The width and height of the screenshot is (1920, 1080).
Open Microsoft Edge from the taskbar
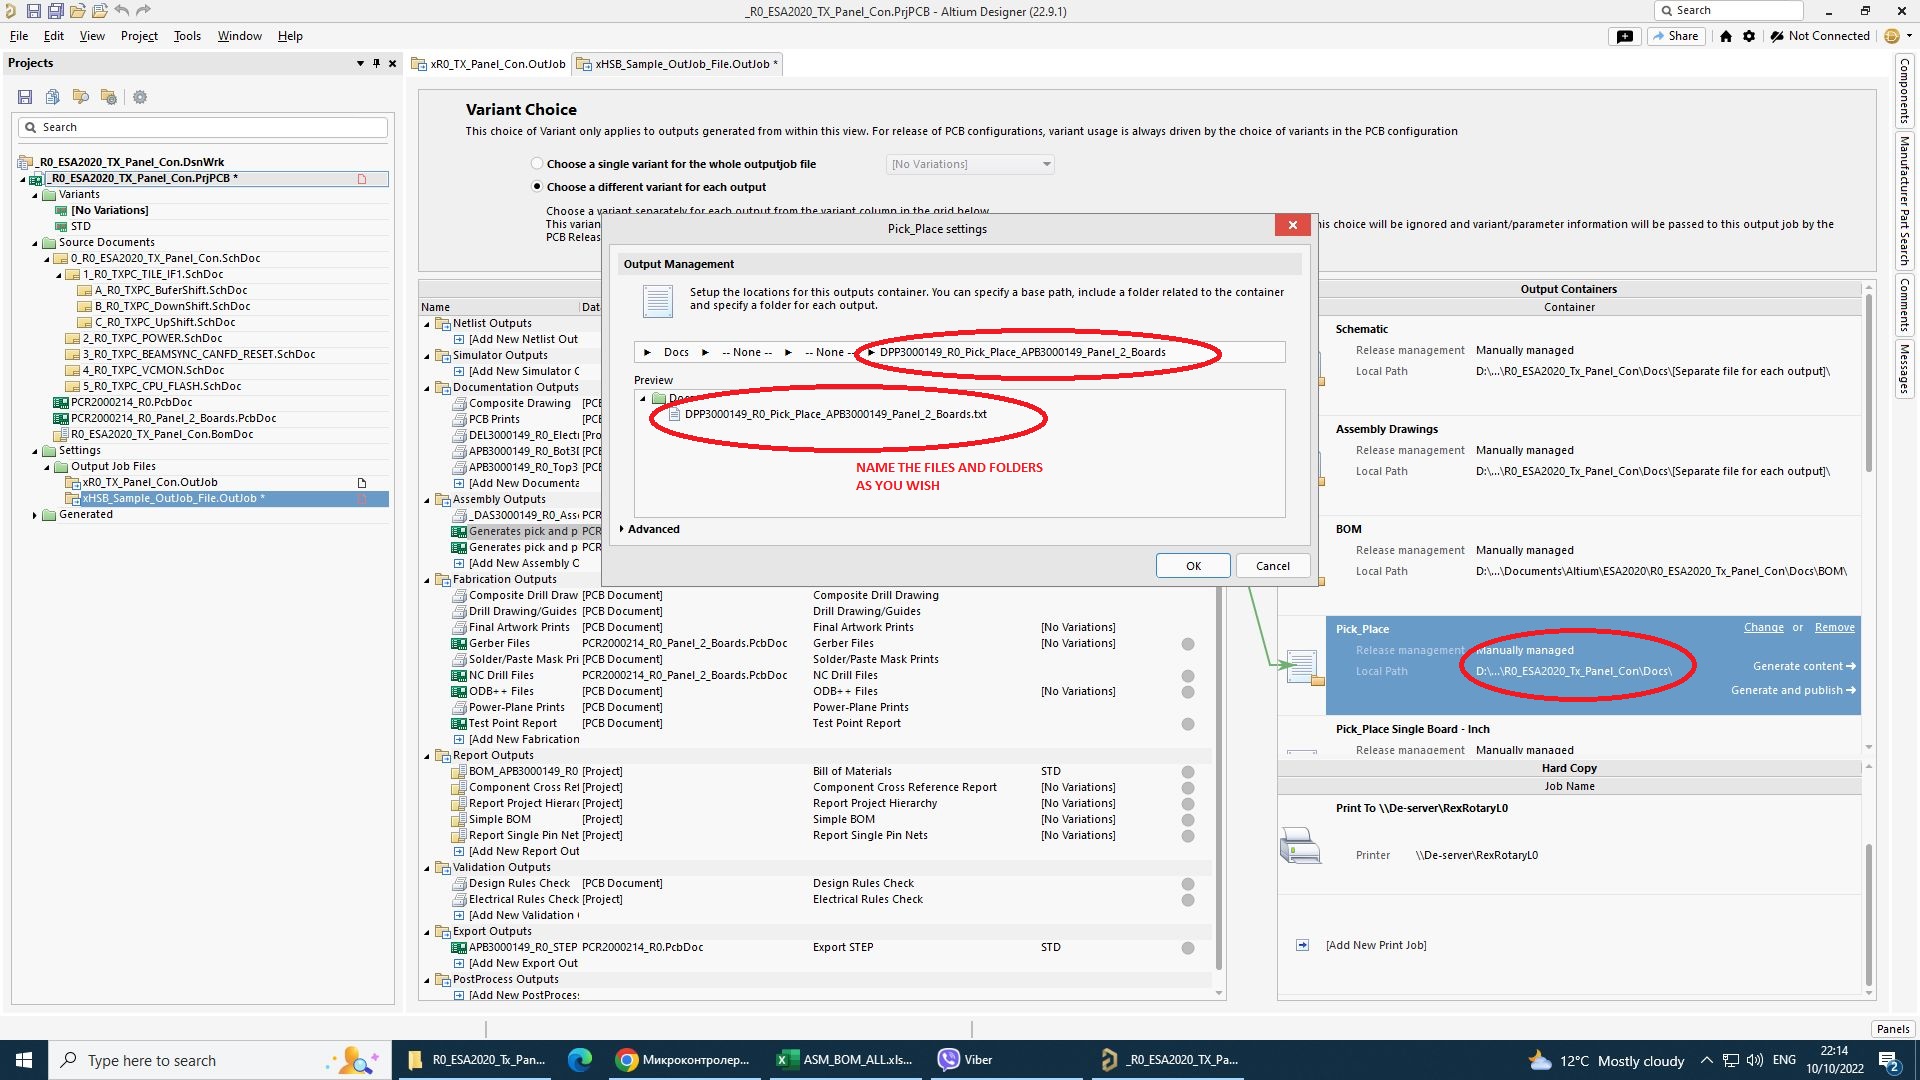(580, 1060)
